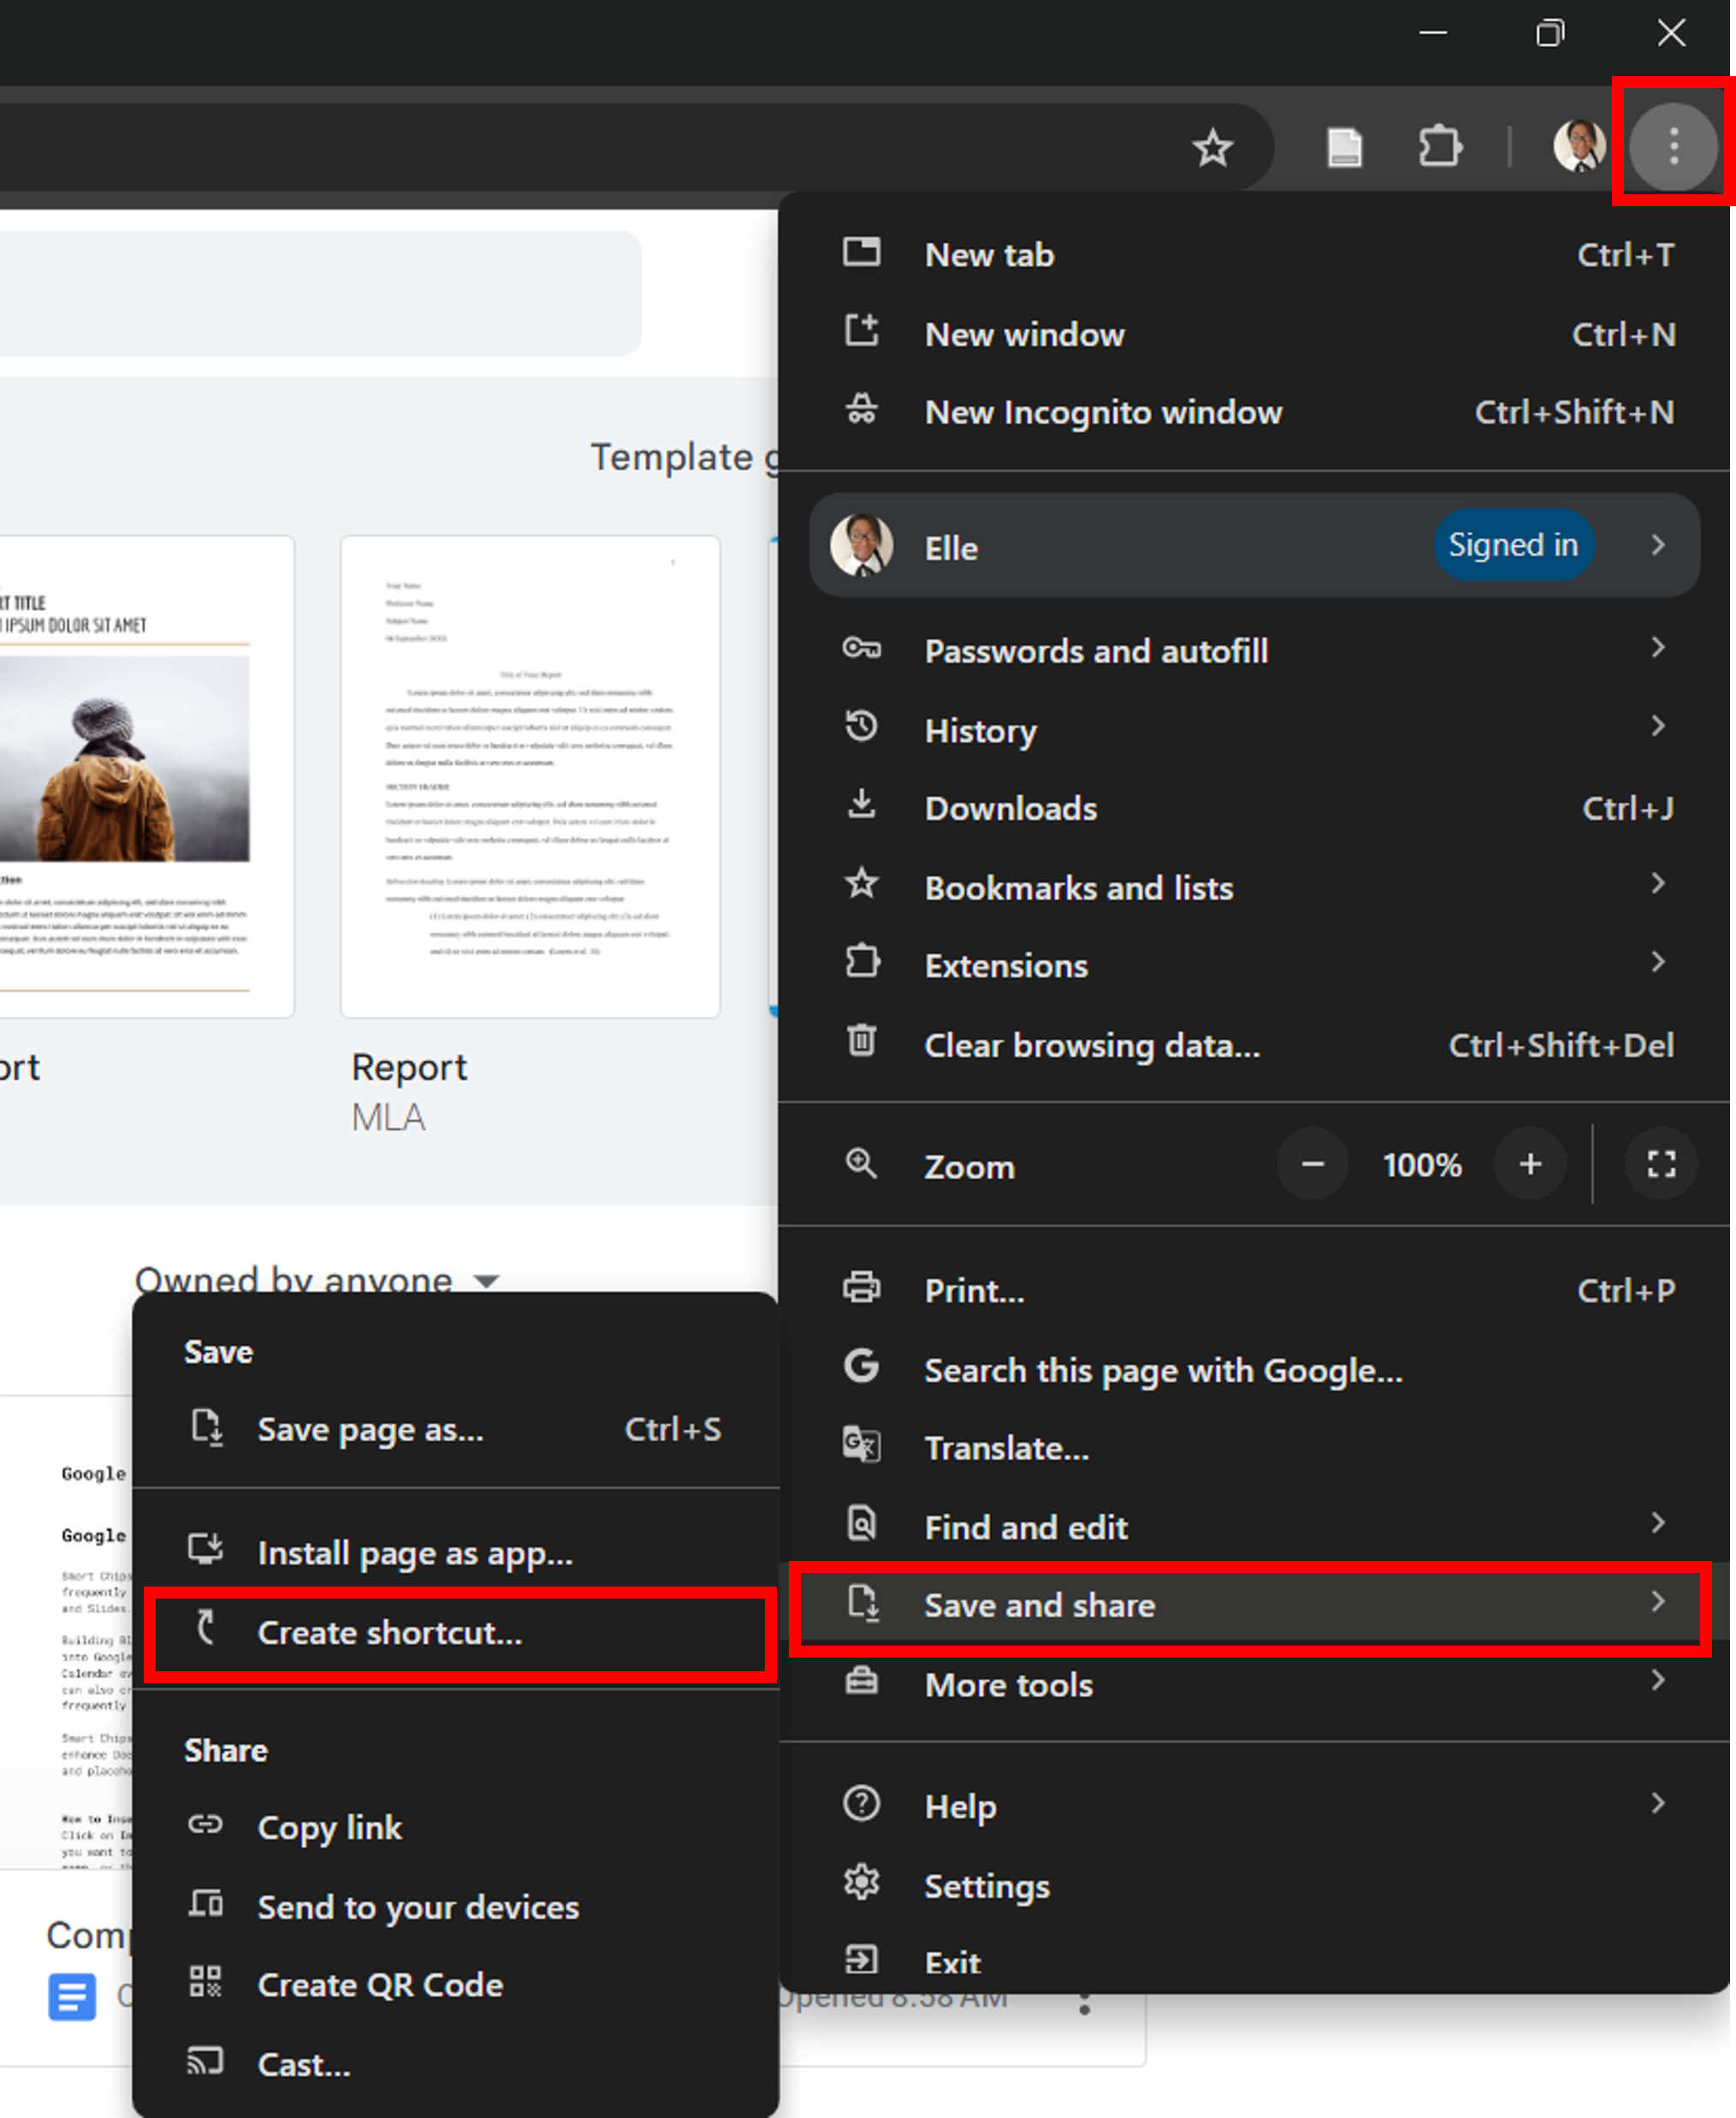Click the Find and edit icon
Image resolution: width=1736 pixels, height=2118 pixels.
[x=861, y=1523]
